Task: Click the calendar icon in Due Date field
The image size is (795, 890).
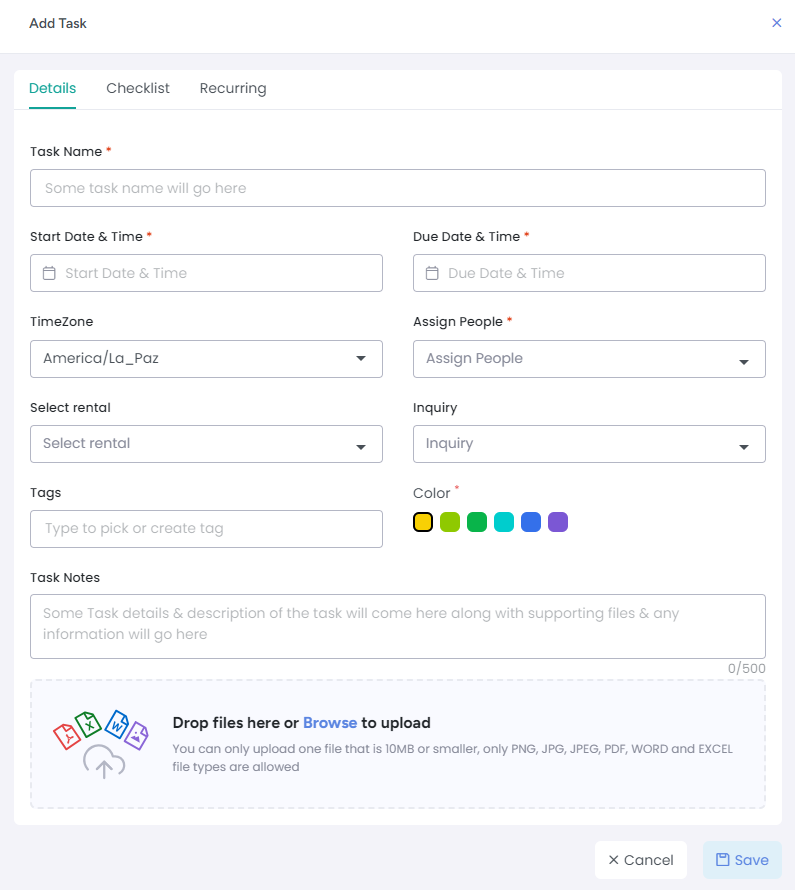Action: click(432, 273)
